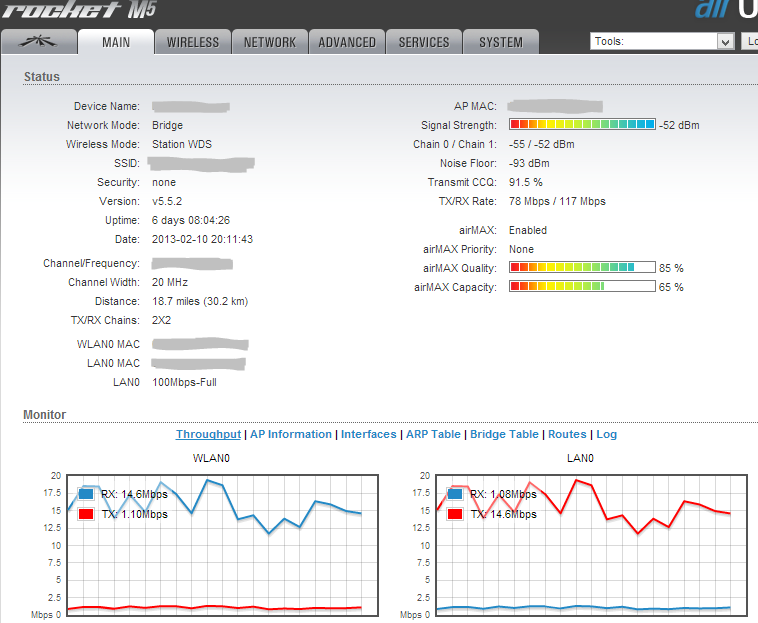Click the 'Status' section heading
The height and width of the screenshot is (623, 758).
pyautogui.click(x=42, y=76)
